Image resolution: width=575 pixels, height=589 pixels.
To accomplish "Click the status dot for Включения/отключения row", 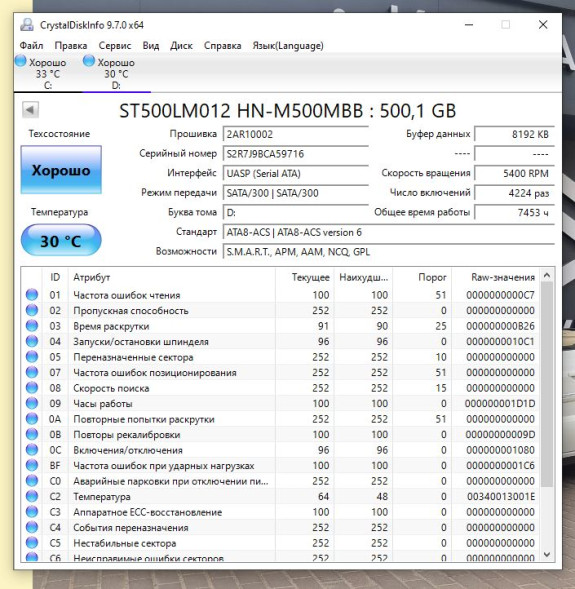I will tap(32, 450).
